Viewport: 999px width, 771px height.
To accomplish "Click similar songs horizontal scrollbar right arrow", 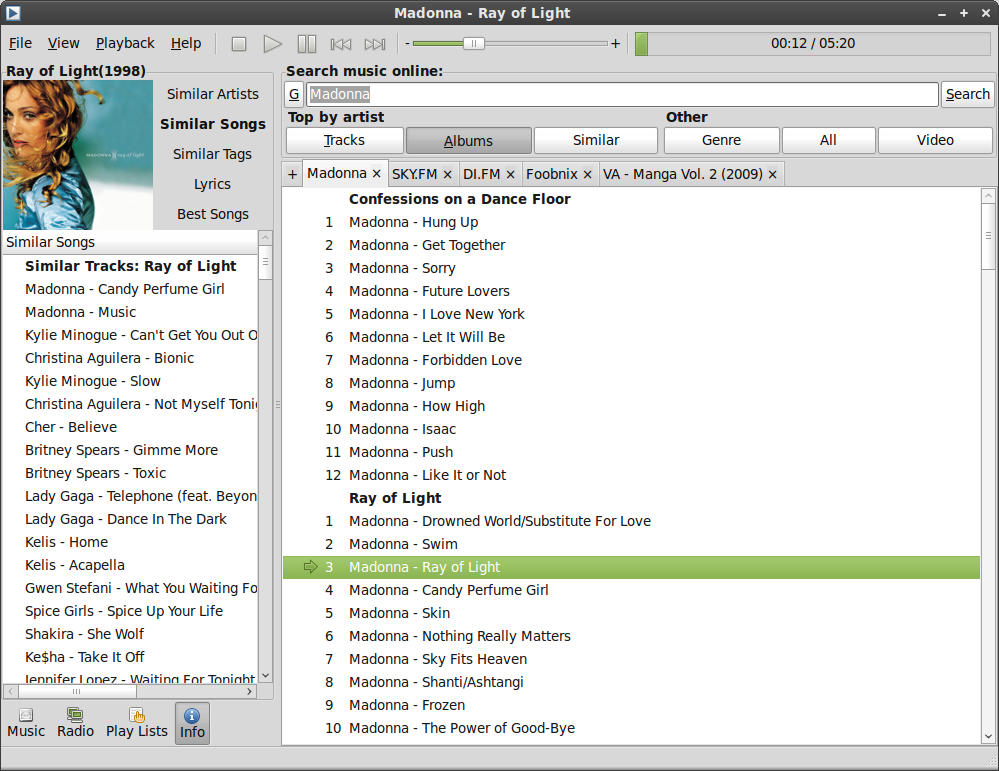I will (250, 691).
